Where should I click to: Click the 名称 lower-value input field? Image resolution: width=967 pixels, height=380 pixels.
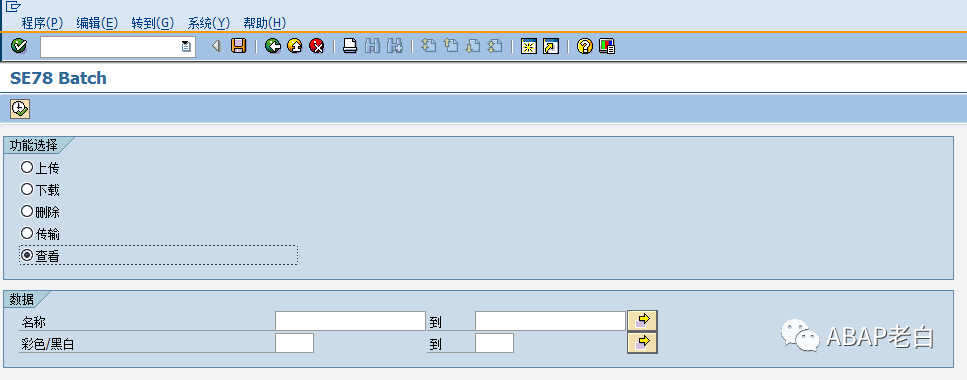350,321
